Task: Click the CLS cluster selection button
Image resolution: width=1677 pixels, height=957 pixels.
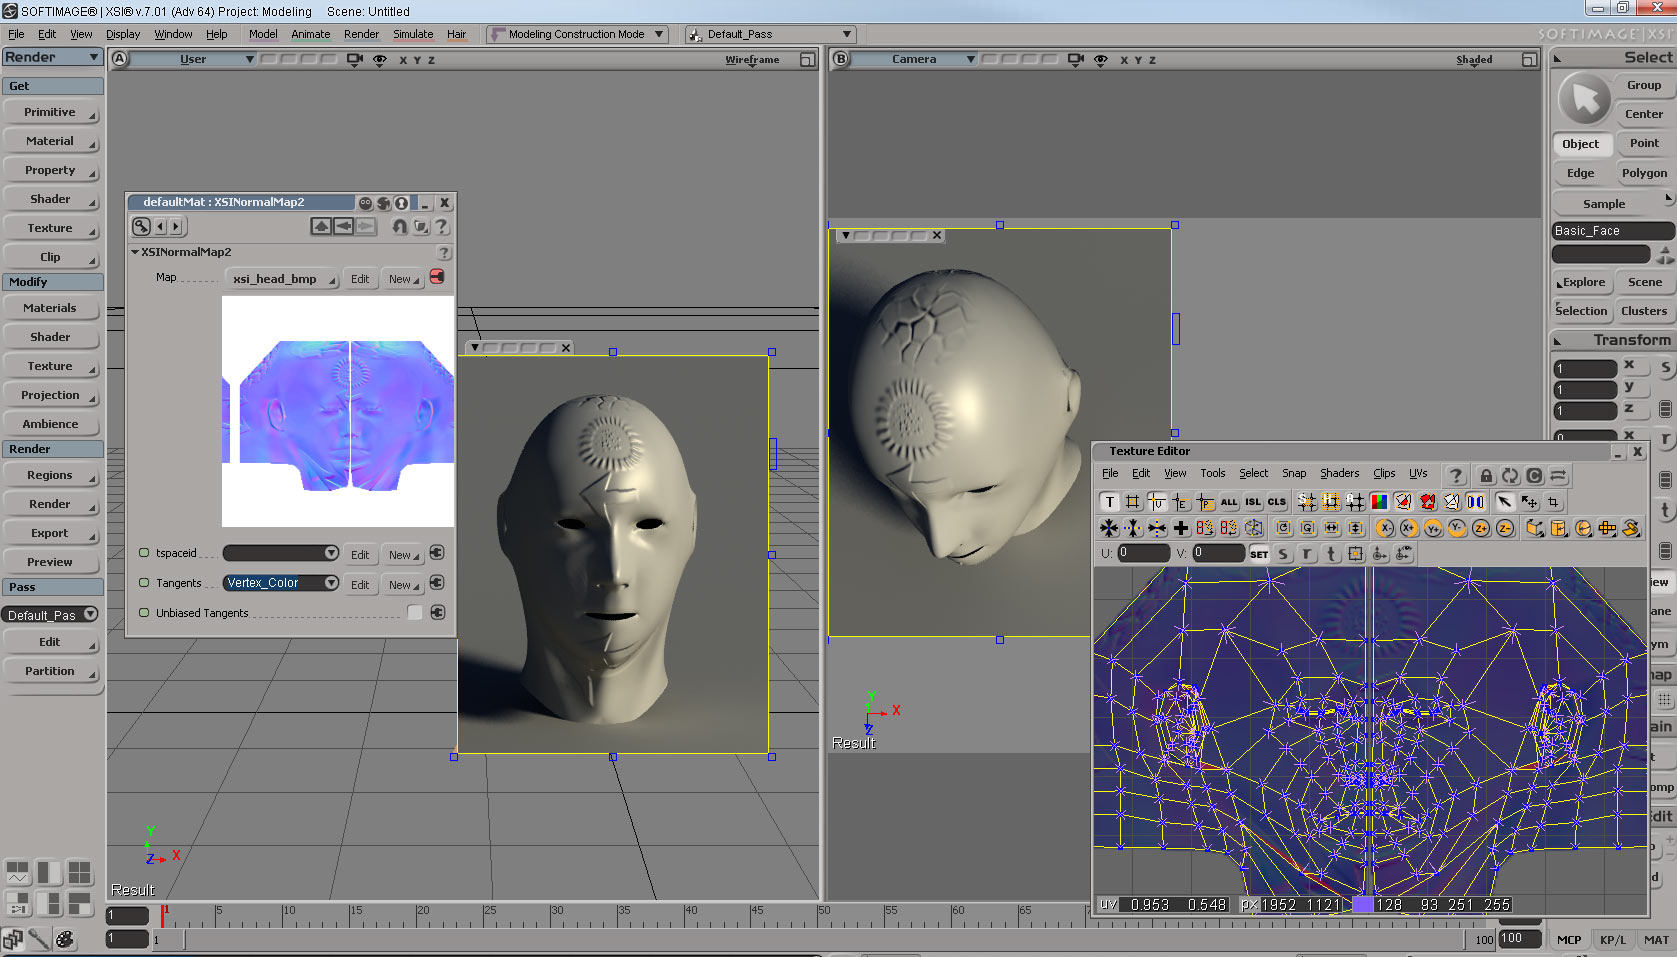Action: 1277,502
